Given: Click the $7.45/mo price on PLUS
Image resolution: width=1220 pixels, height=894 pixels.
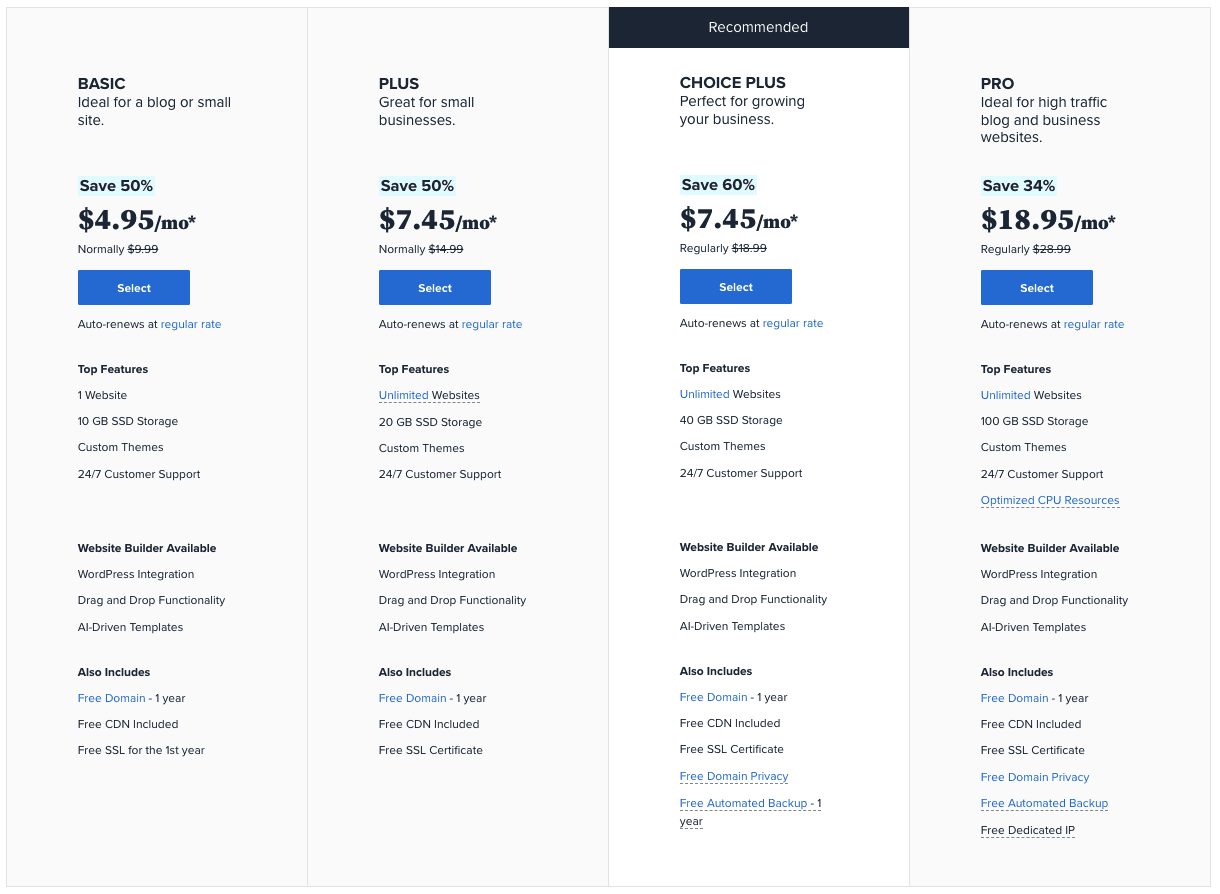Looking at the screenshot, I should [x=438, y=220].
